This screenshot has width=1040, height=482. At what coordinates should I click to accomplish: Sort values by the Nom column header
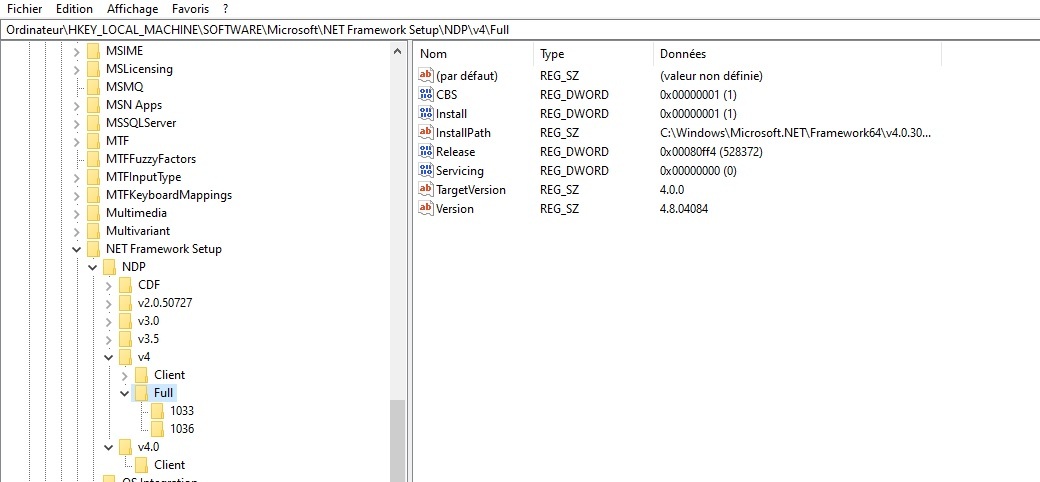click(x=473, y=54)
